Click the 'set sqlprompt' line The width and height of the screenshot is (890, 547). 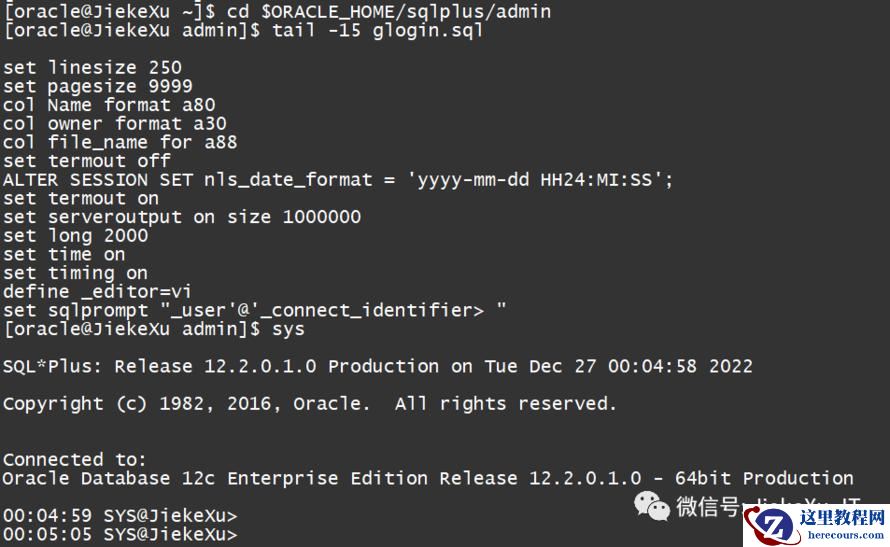pyautogui.click(x=254, y=310)
